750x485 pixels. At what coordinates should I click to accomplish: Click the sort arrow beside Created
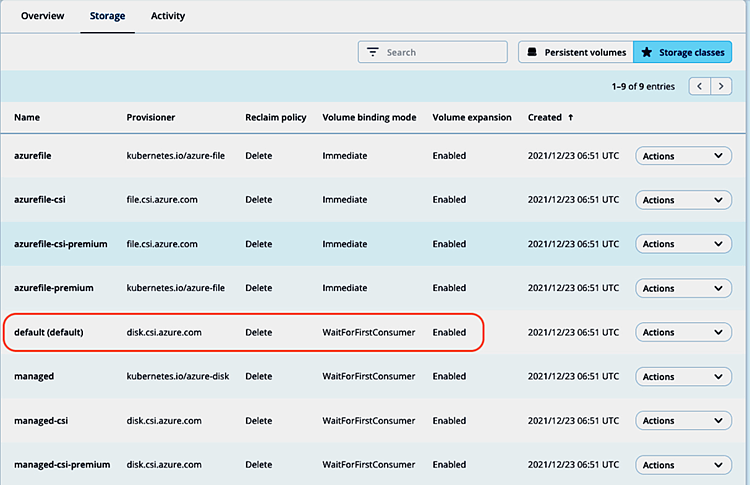[x=571, y=118]
